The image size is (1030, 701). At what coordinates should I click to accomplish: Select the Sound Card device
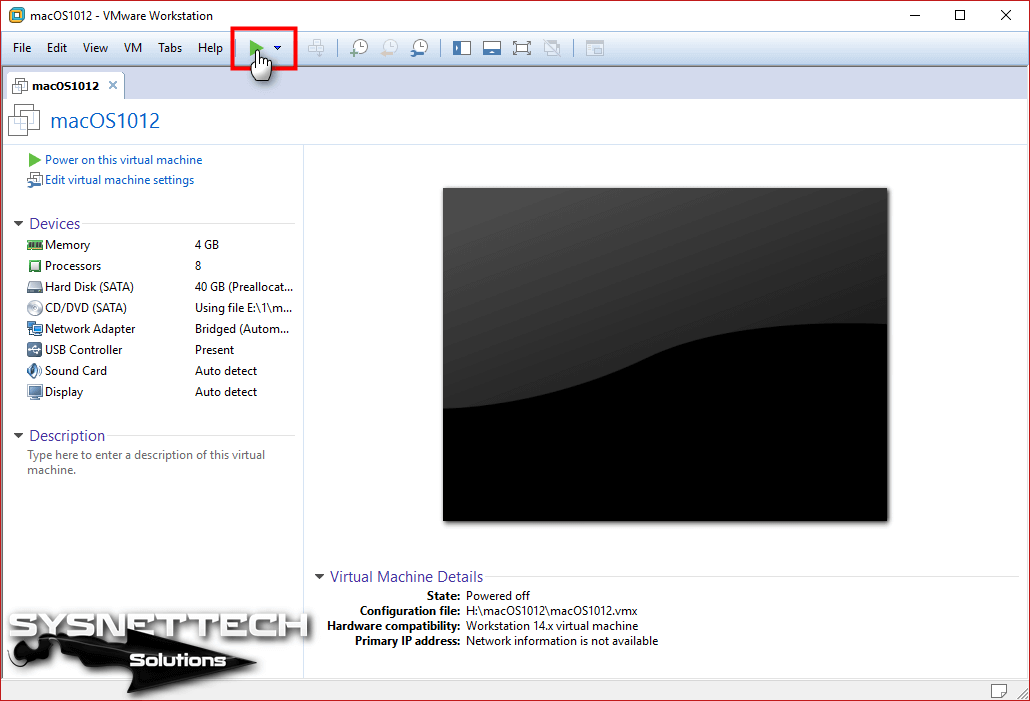tap(160, 371)
